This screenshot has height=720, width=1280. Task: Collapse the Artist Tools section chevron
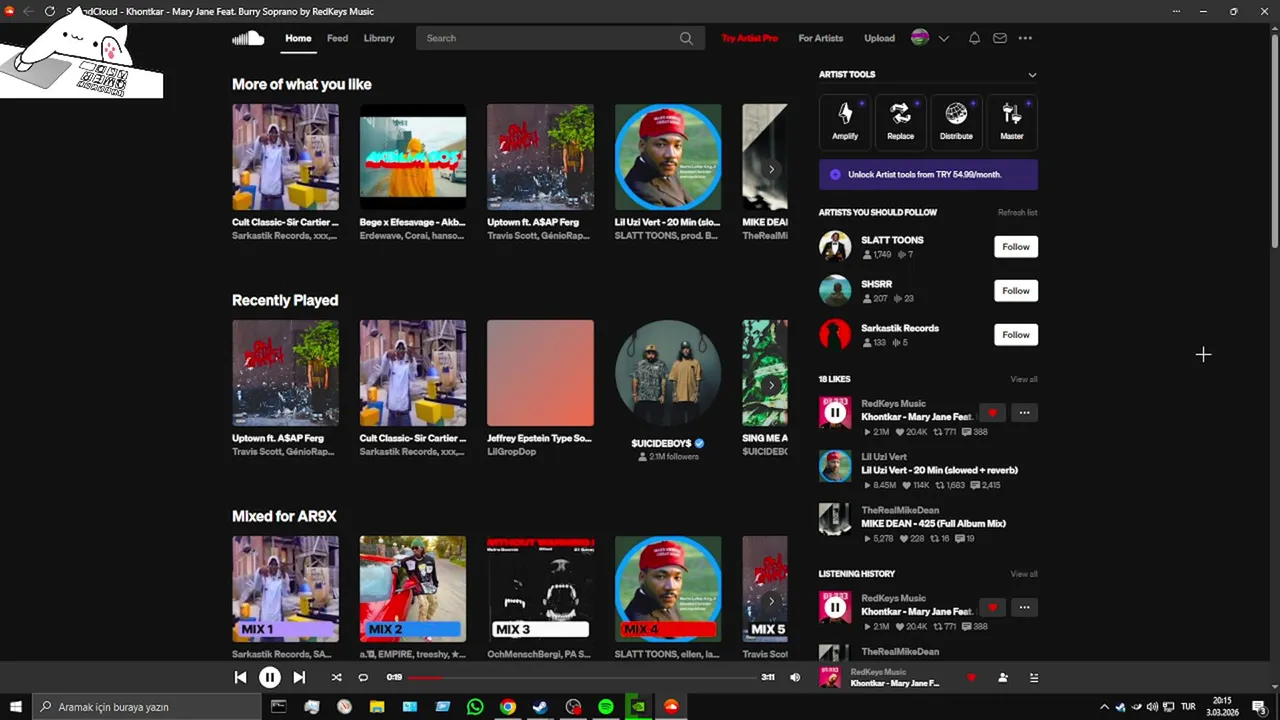click(x=1032, y=75)
